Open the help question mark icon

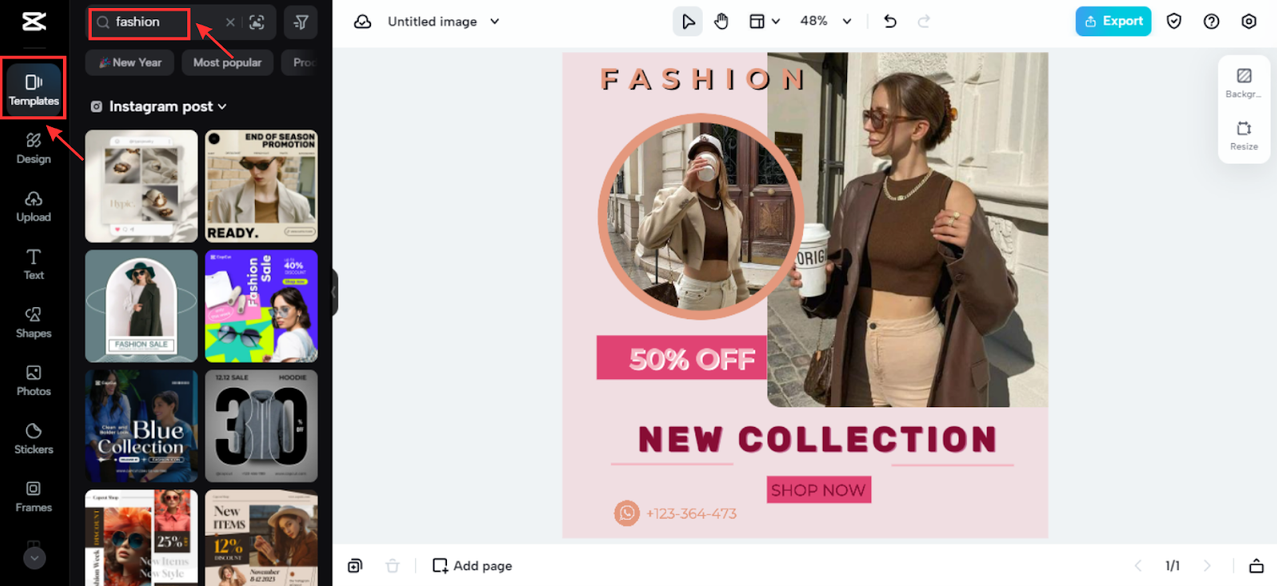(x=1211, y=21)
